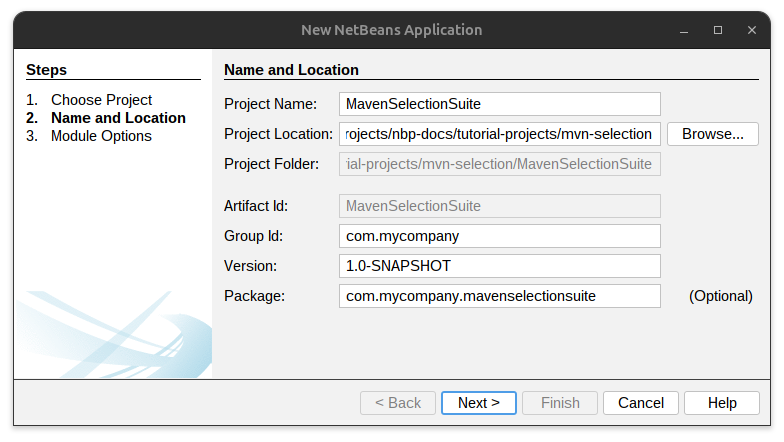Click the dialog title bar text

click(x=392, y=30)
